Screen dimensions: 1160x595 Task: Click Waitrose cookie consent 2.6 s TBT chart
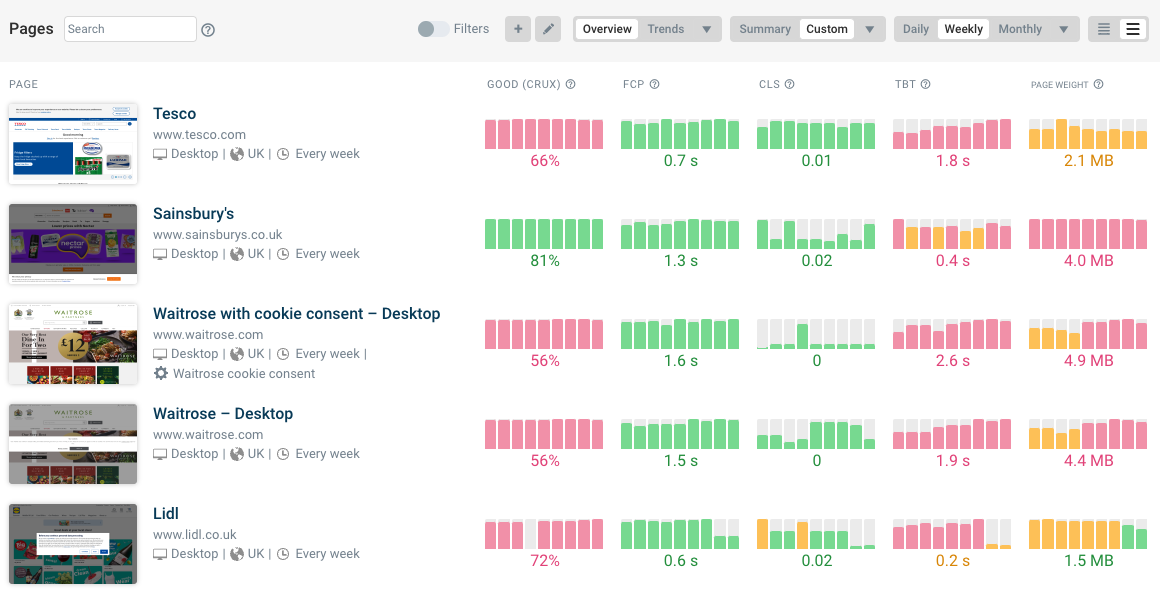pos(952,334)
